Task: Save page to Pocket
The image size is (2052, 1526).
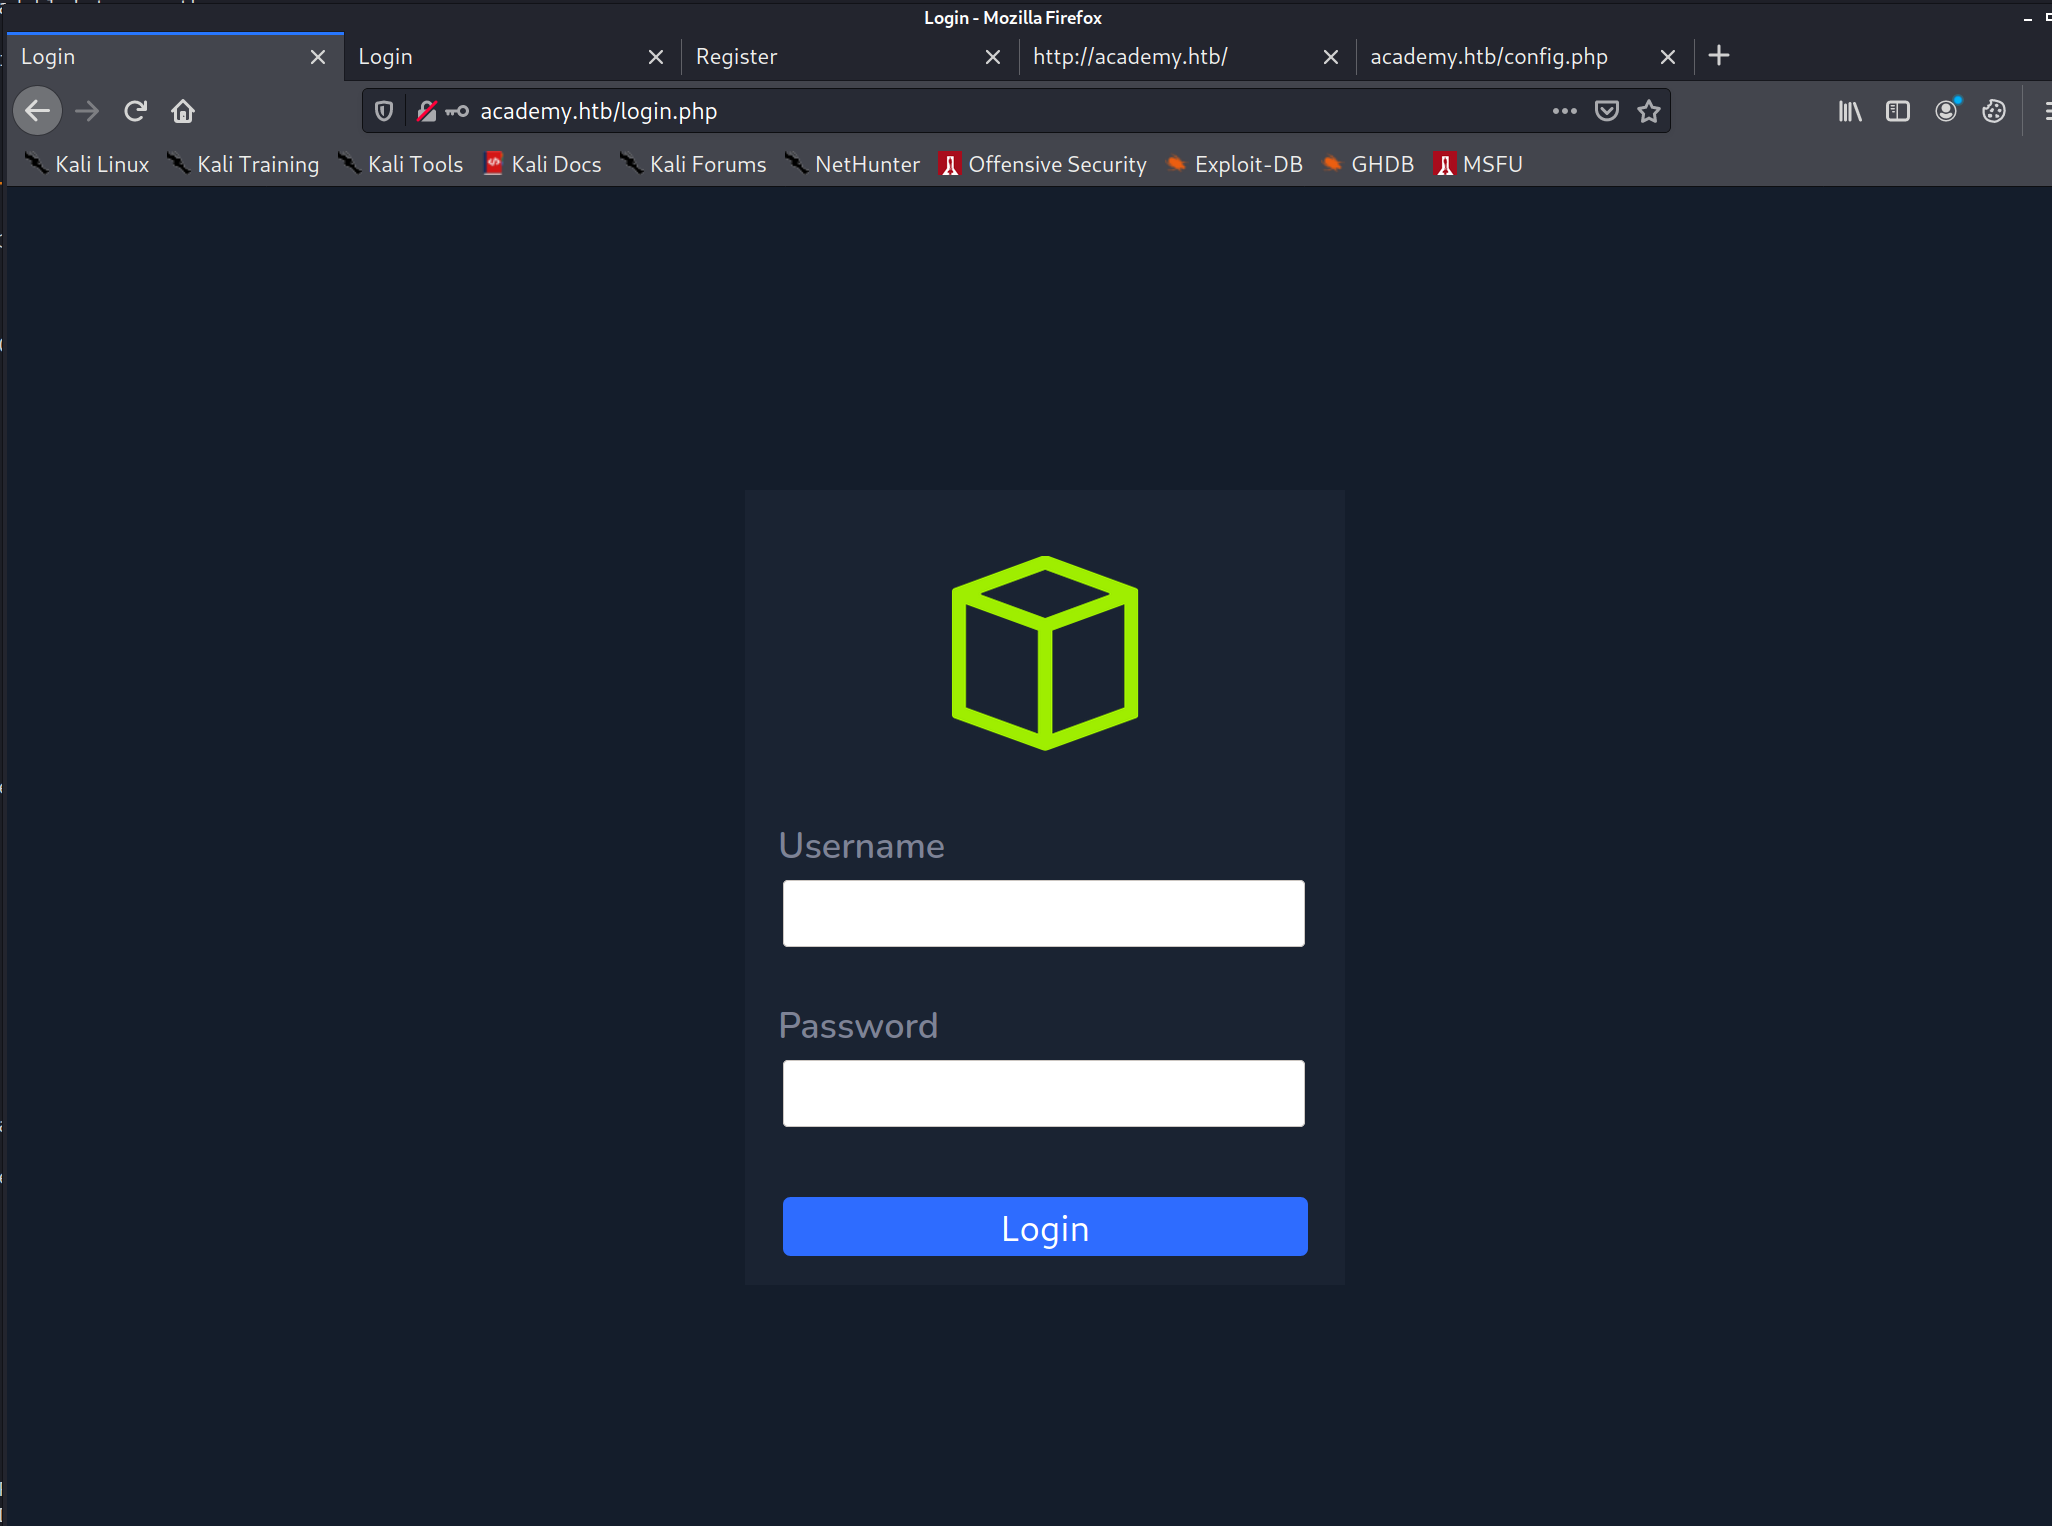Action: [1606, 111]
